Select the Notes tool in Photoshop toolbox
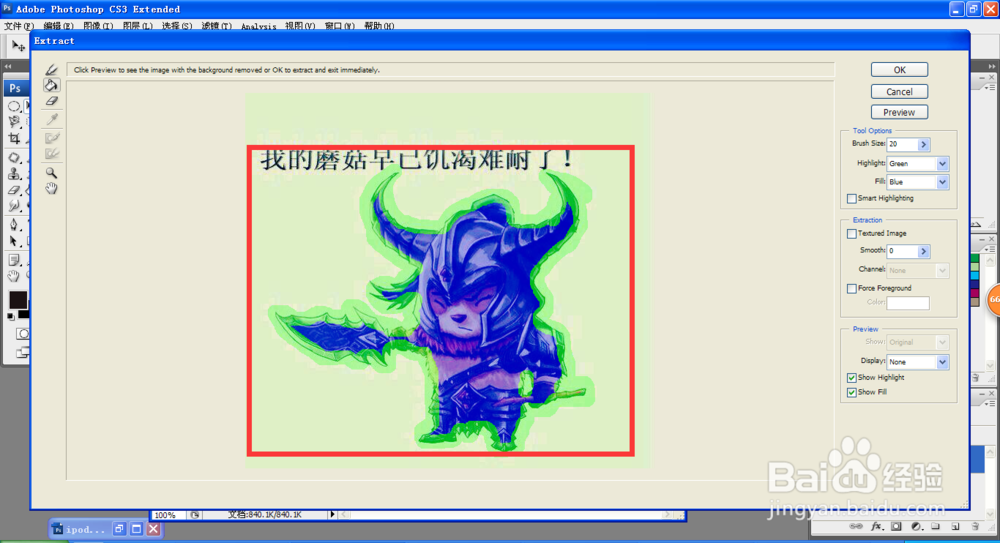 coord(14,260)
